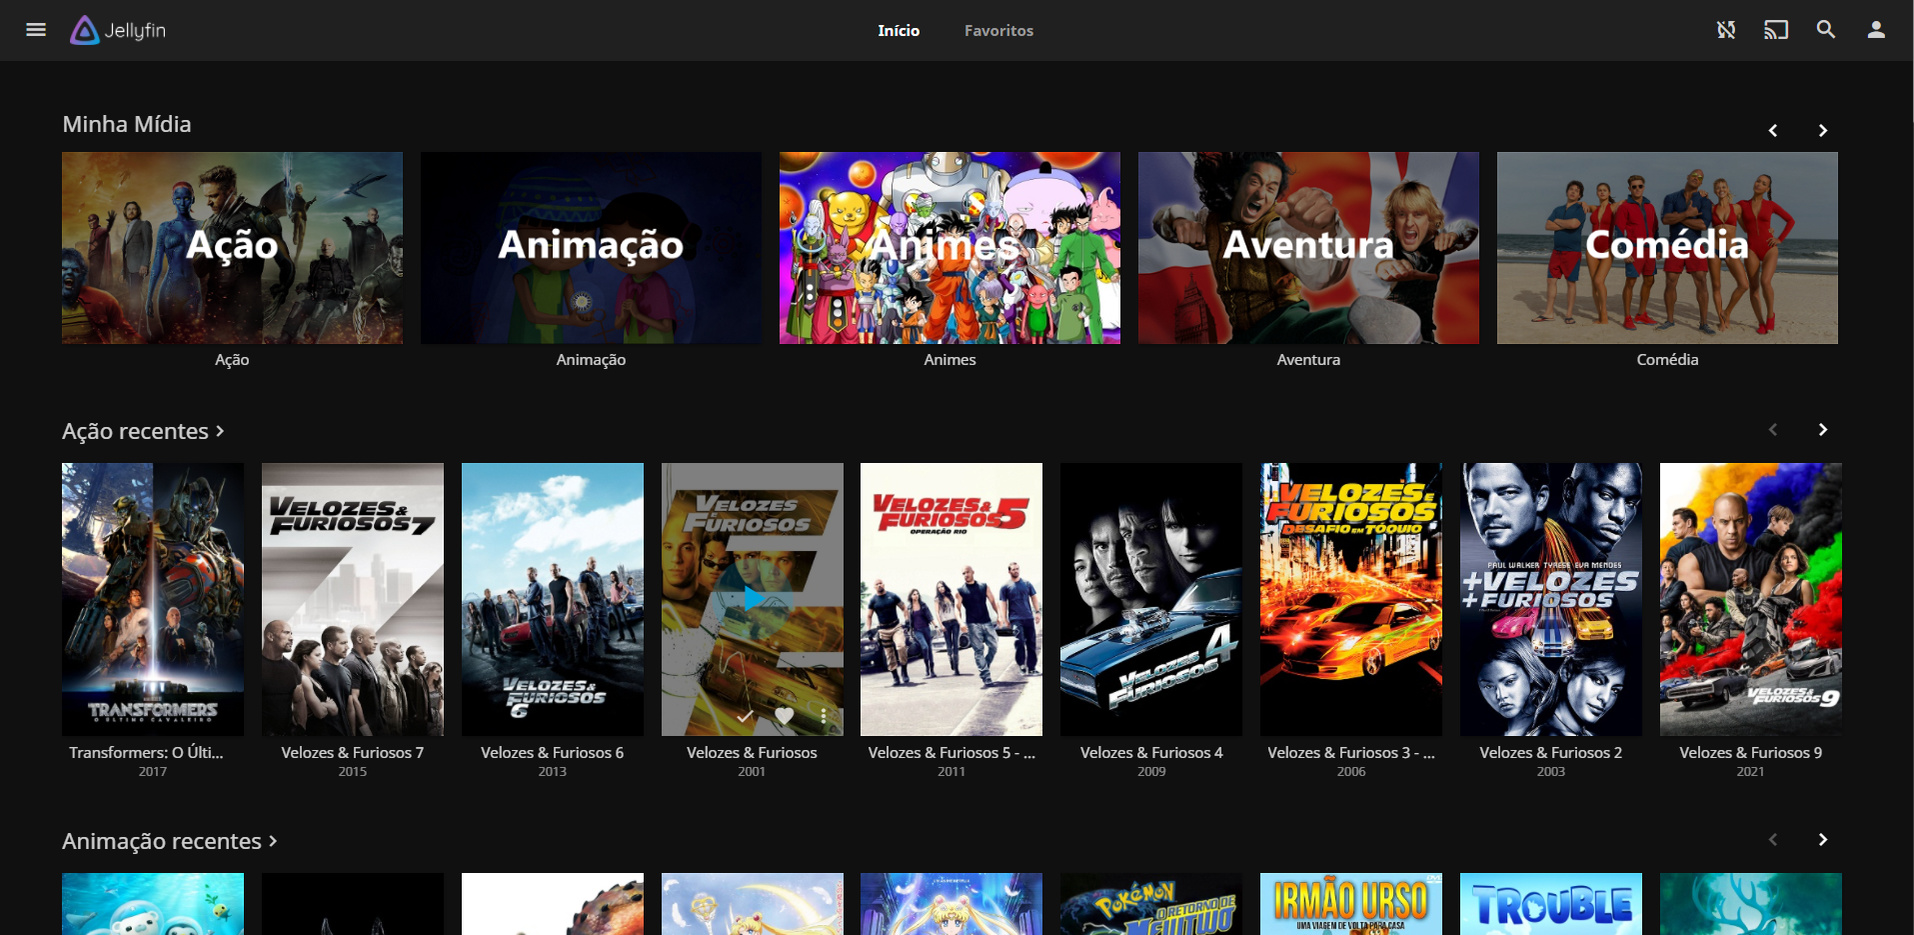Click the 'Comédia' caption below its library card
Screen dimensions: 1914x935
(x=1667, y=359)
